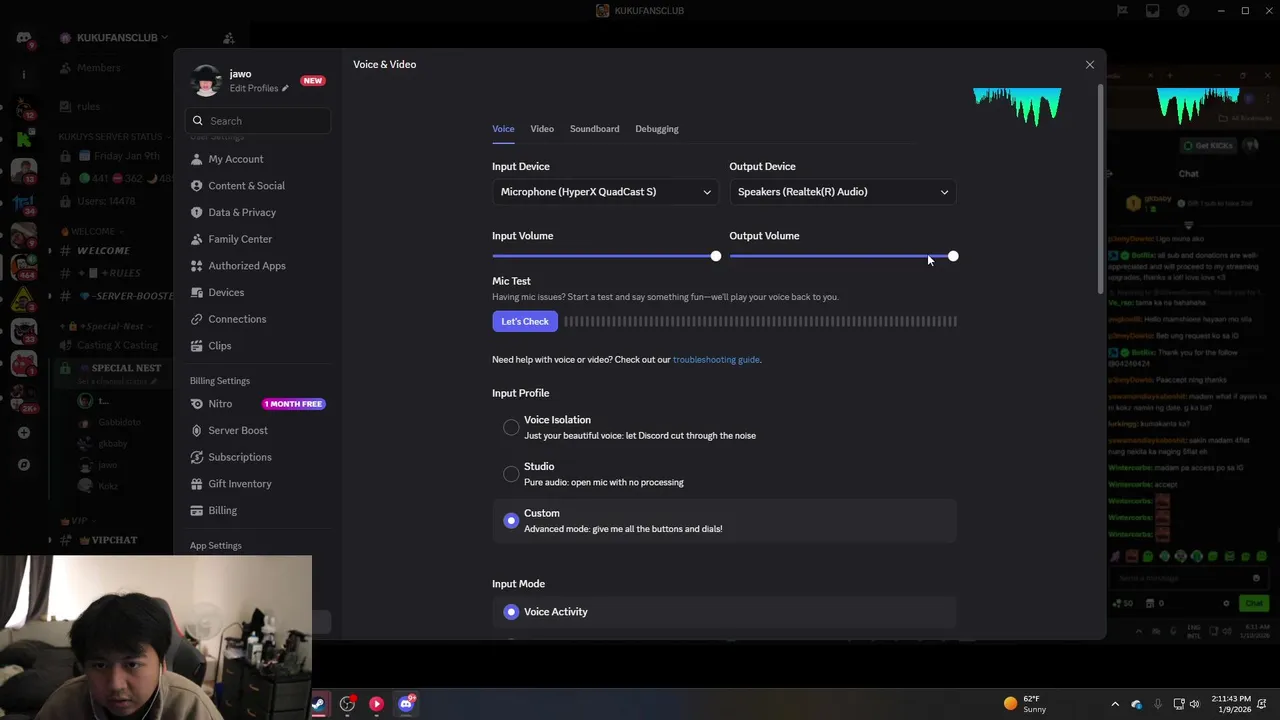This screenshot has width=1280, height=720.
Task: Open Data & Privacy settings
Action: (x=242, y=212)
